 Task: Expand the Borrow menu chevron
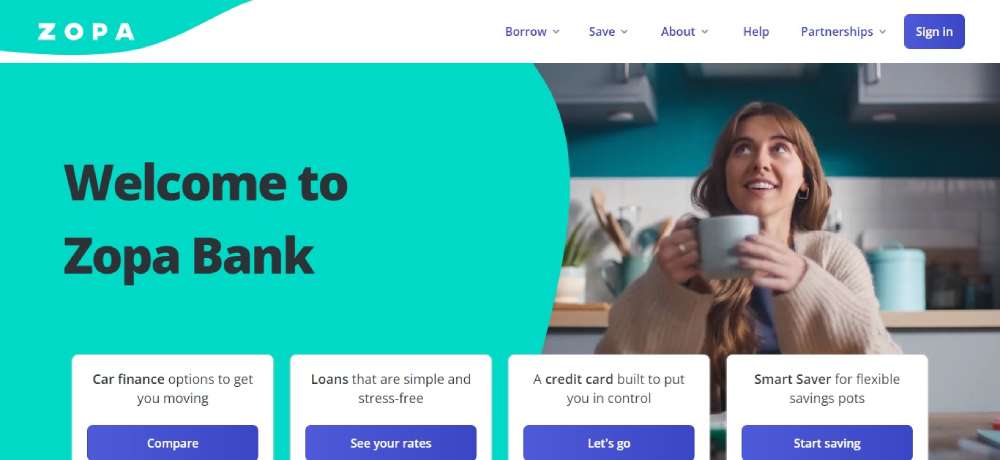pos(556,32)
